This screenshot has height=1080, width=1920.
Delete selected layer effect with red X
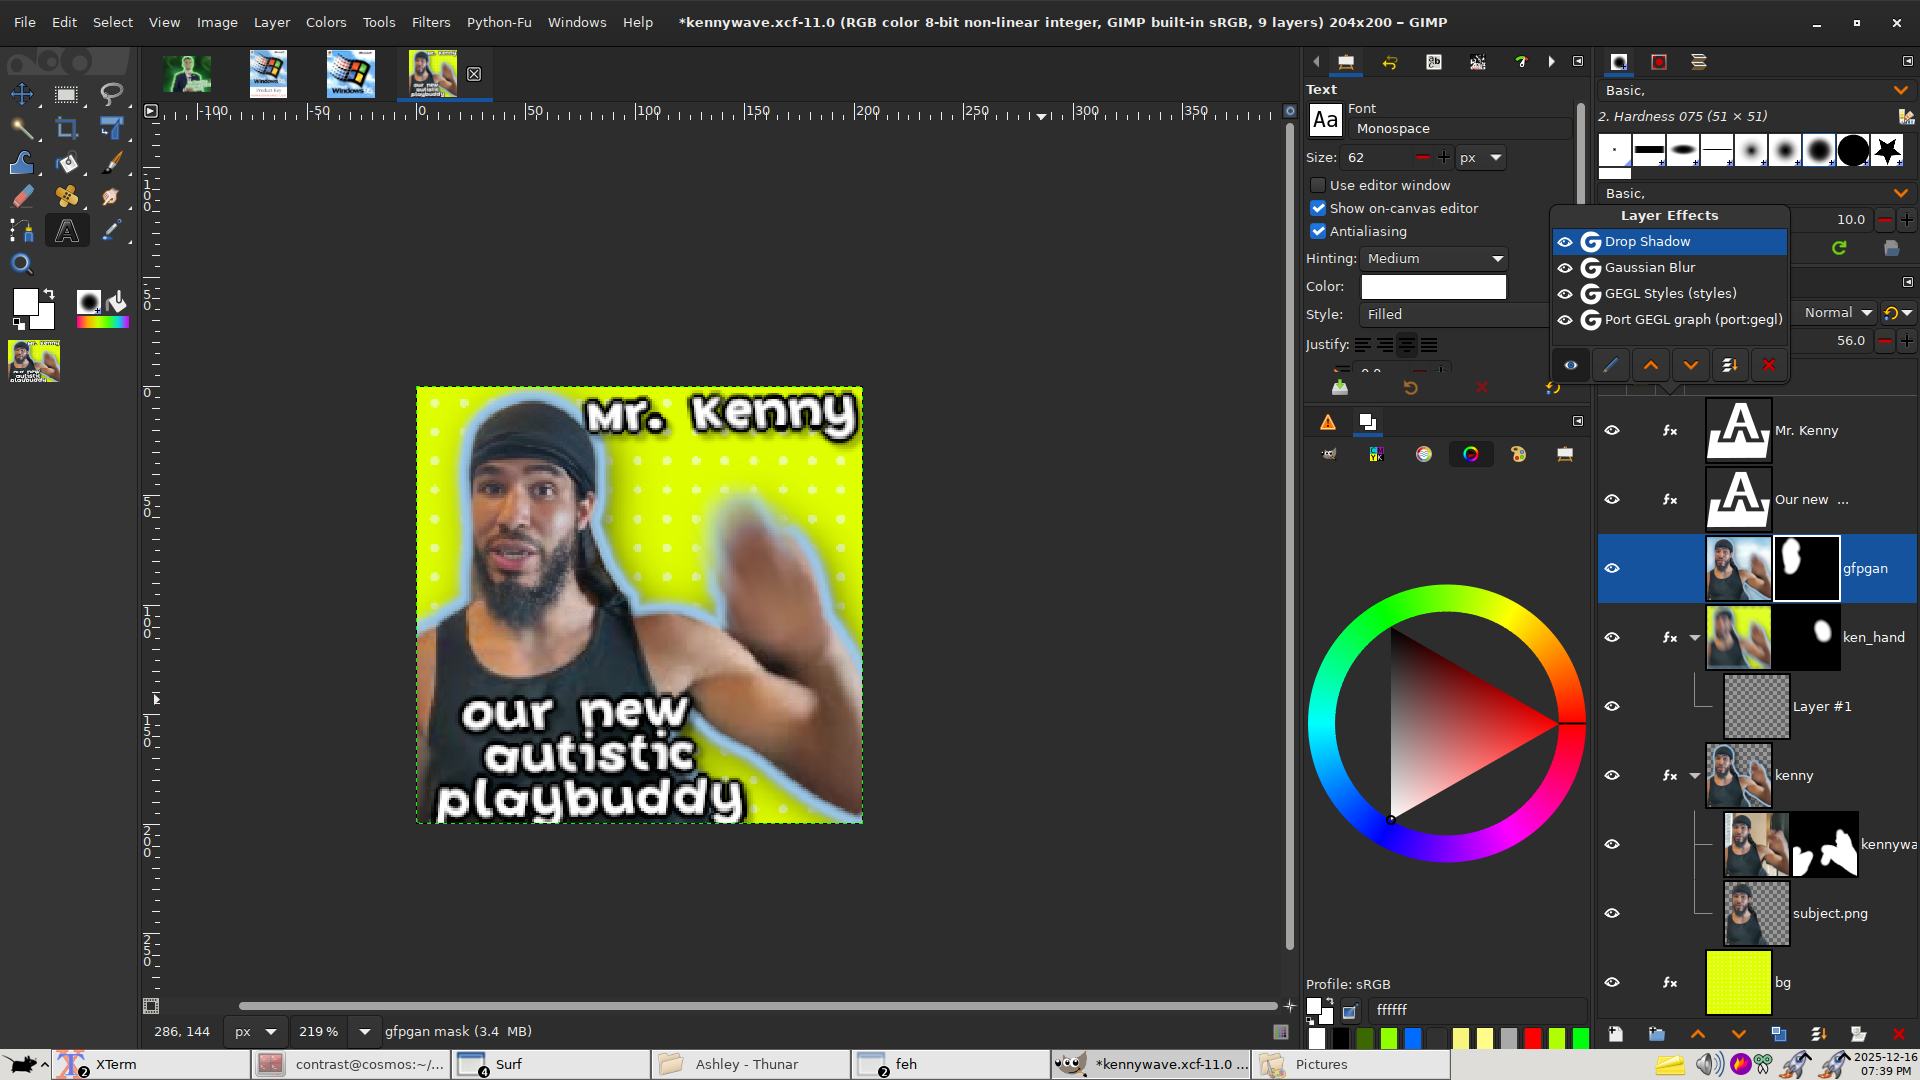(x=1769, y=365)
